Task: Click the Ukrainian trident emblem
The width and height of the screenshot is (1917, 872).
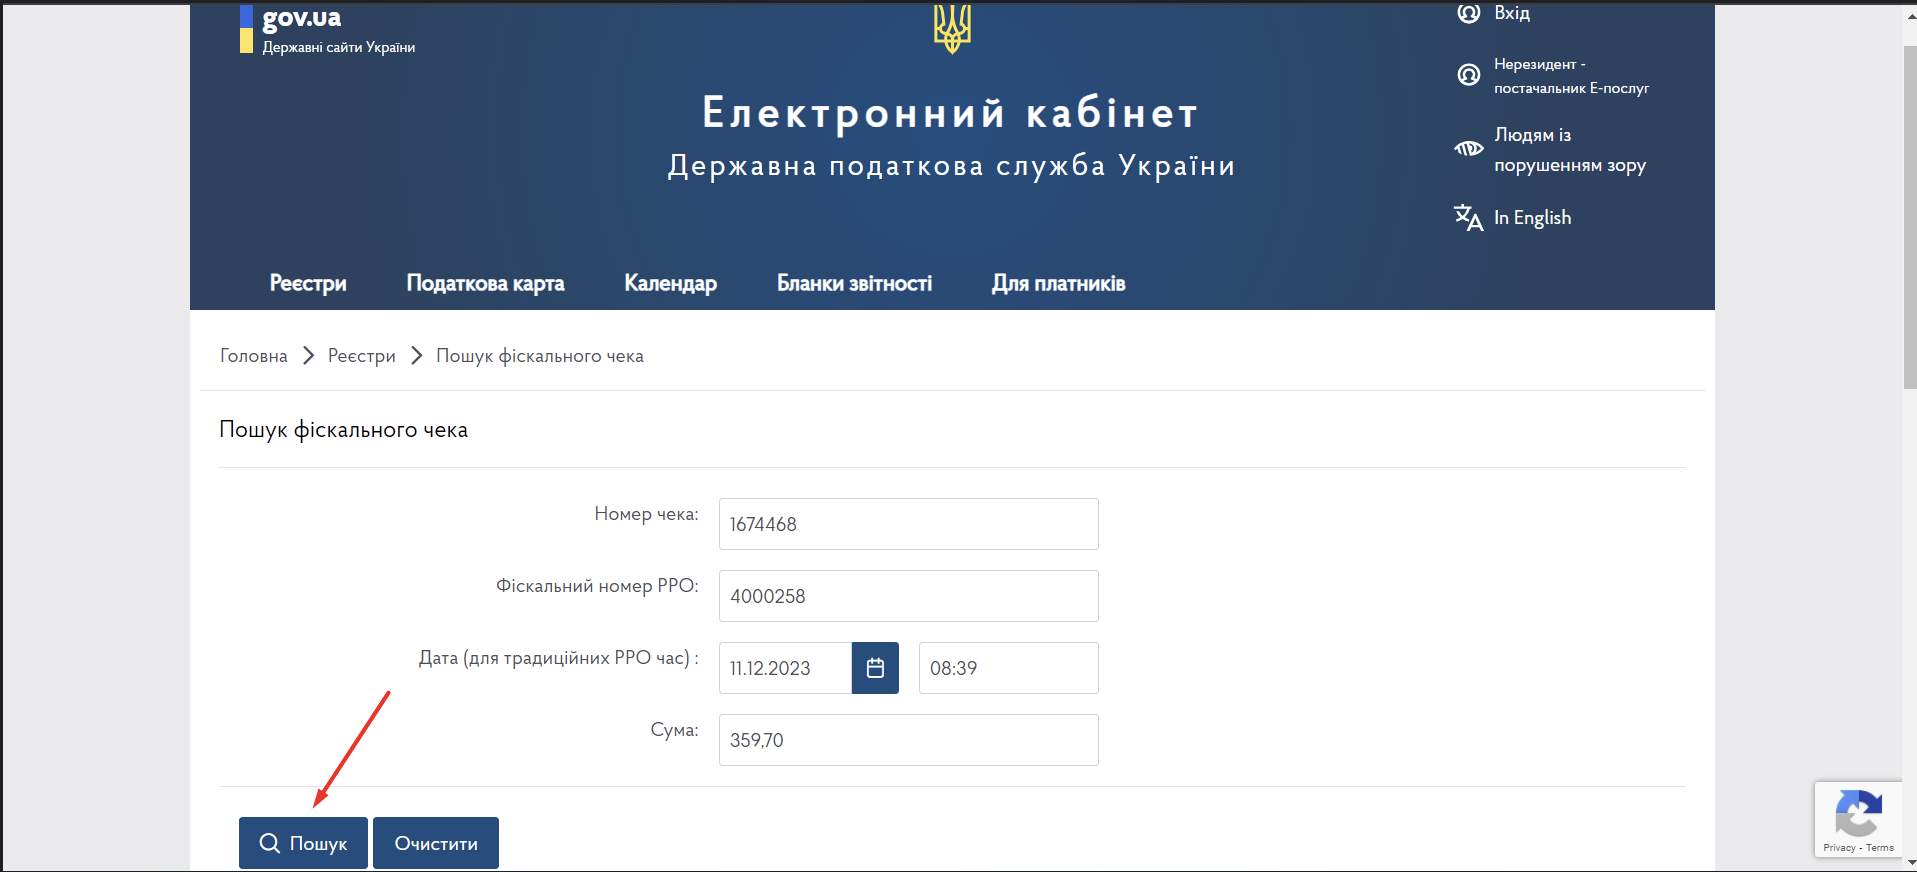Action: (952, 28)
